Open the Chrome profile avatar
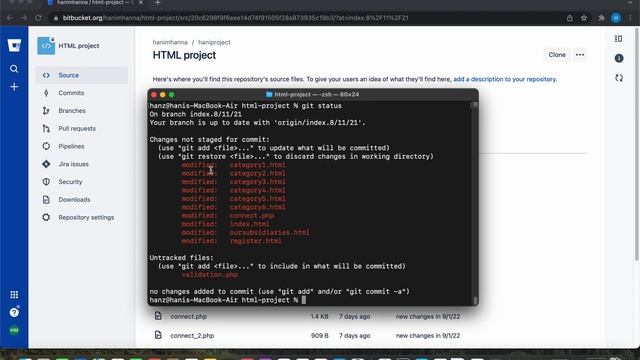640x360 pixels. 616,18
